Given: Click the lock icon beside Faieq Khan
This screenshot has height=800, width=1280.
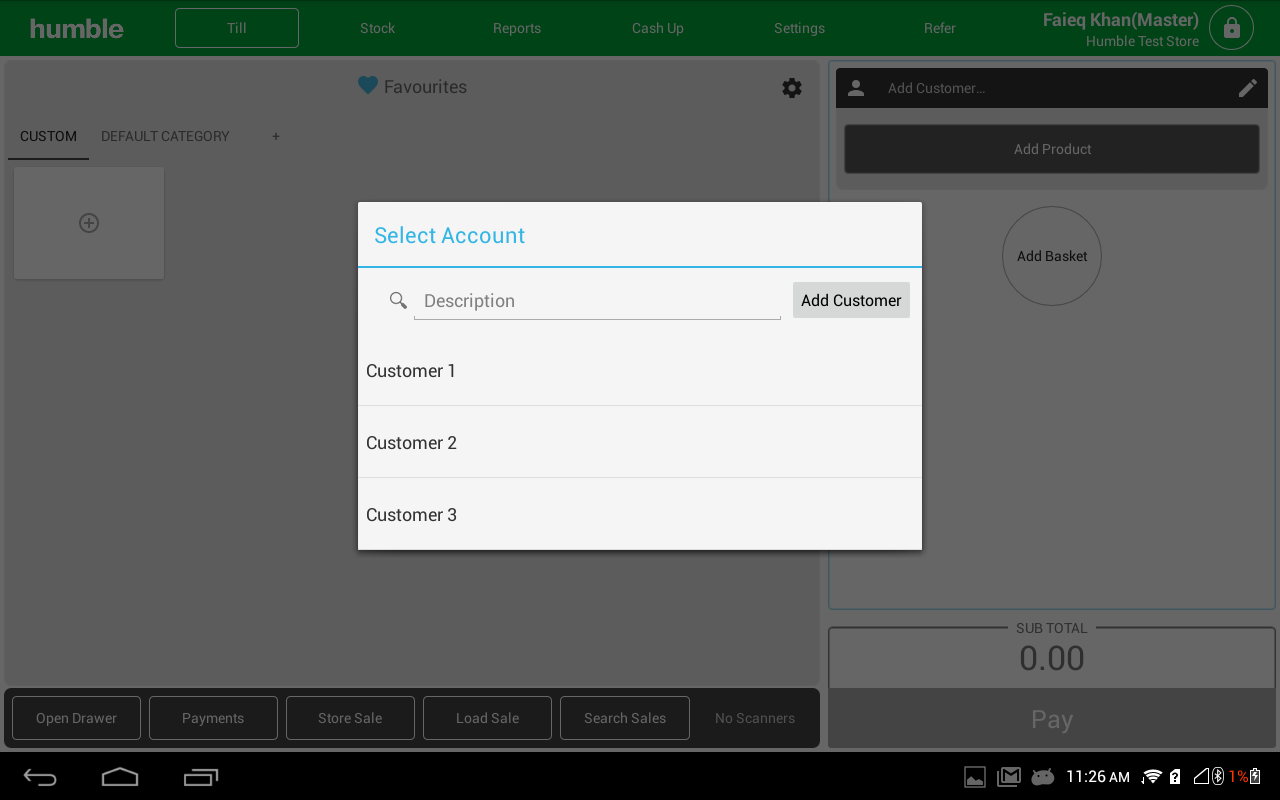Looking at the screenshot, I should pyautogui.click(x=1231, y=28).
